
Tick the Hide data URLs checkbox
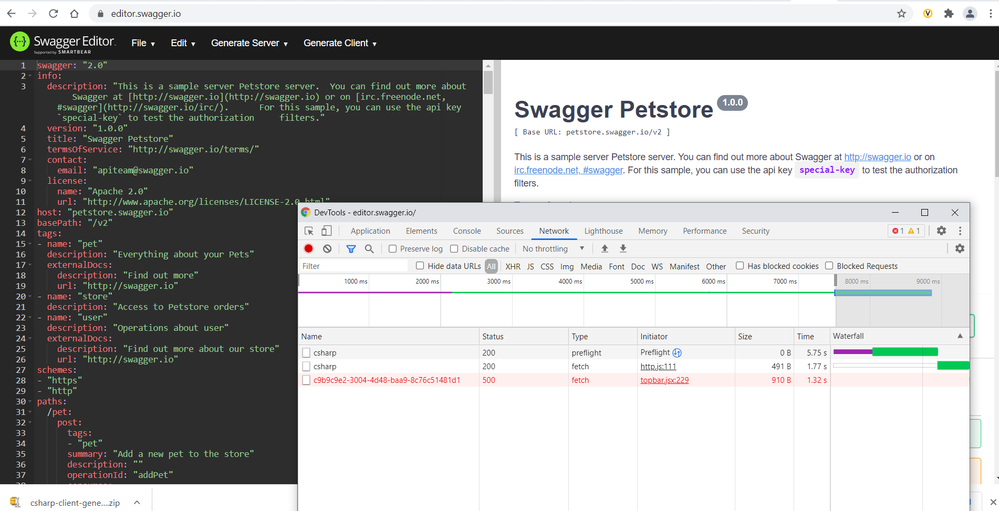pyautogui.click(x=420, y=266)
